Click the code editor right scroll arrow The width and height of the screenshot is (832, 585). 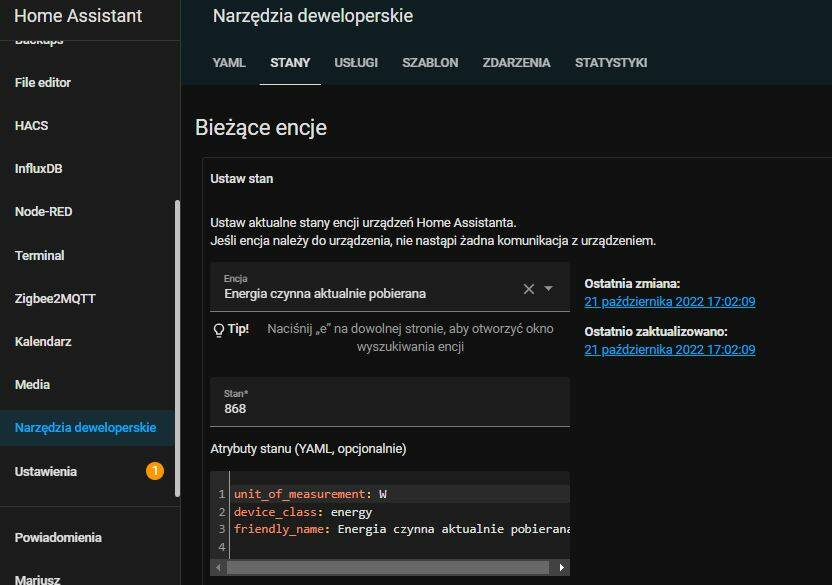point(561,567)
